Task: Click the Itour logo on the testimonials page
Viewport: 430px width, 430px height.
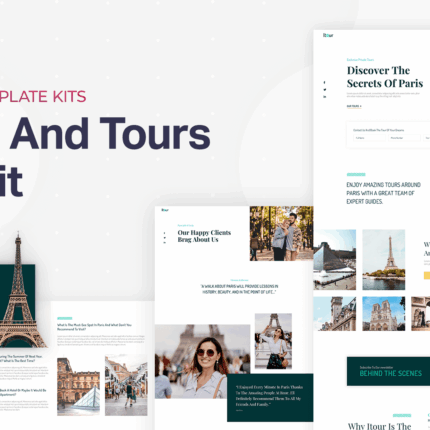Action: pyautogui.click(x=165, y=210)
